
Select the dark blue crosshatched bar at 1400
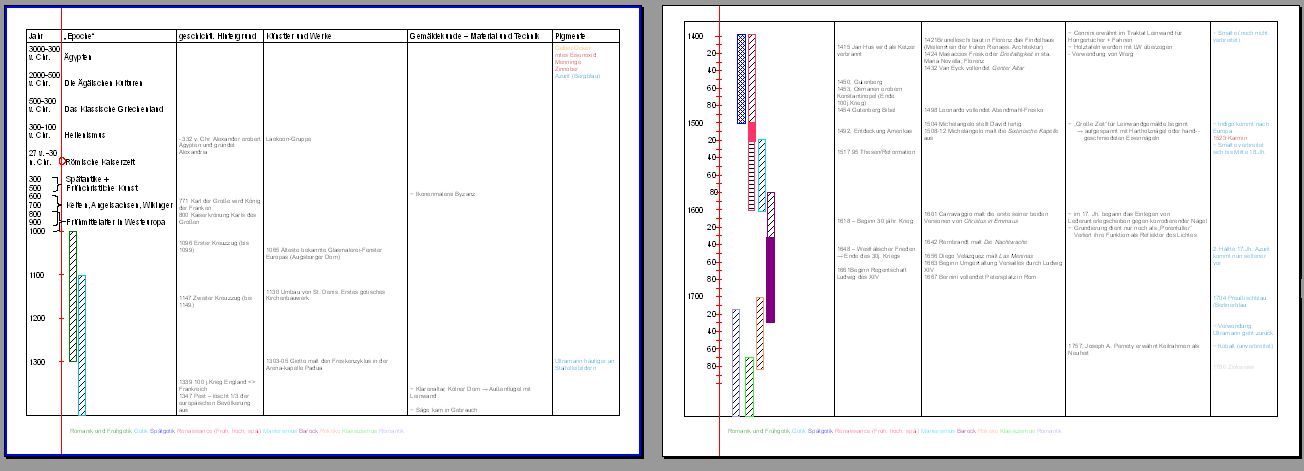pyautogui.click(x=741, y=78)
